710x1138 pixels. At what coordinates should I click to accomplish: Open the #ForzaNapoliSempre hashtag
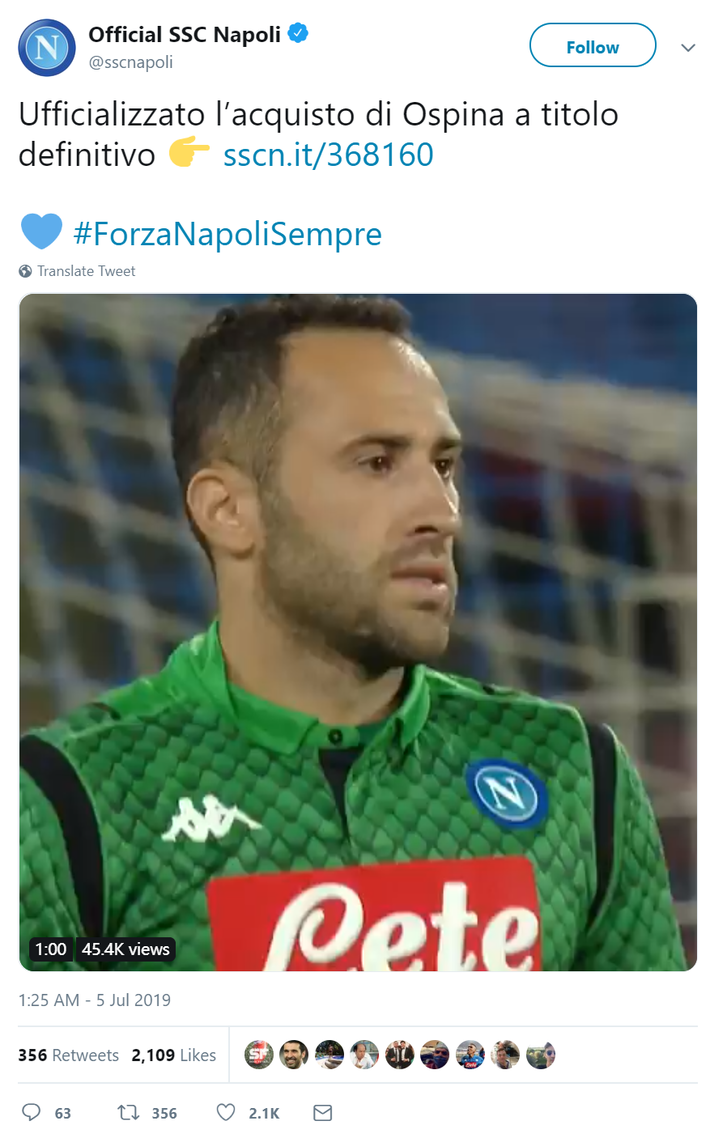pos(227,234)
